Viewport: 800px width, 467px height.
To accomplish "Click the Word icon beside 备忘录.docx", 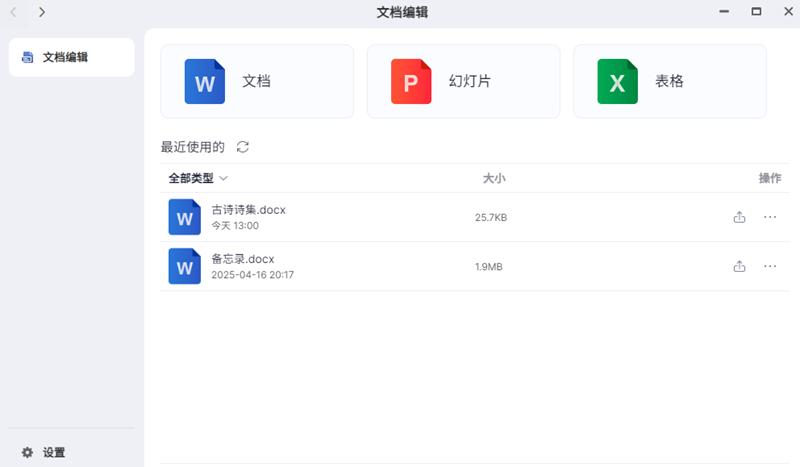I will 185,266.
